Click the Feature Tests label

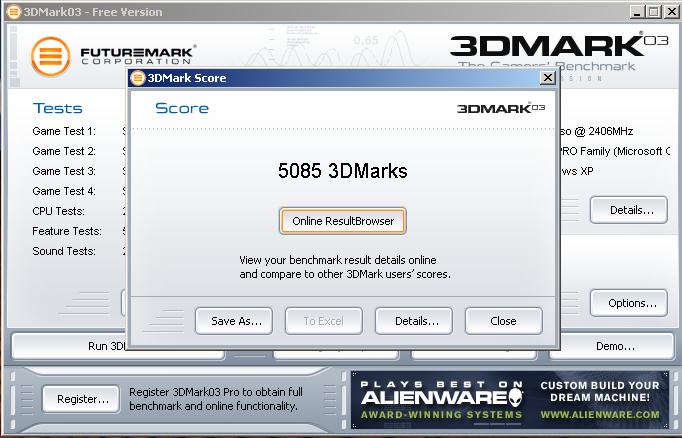click(x=67, y=231)
